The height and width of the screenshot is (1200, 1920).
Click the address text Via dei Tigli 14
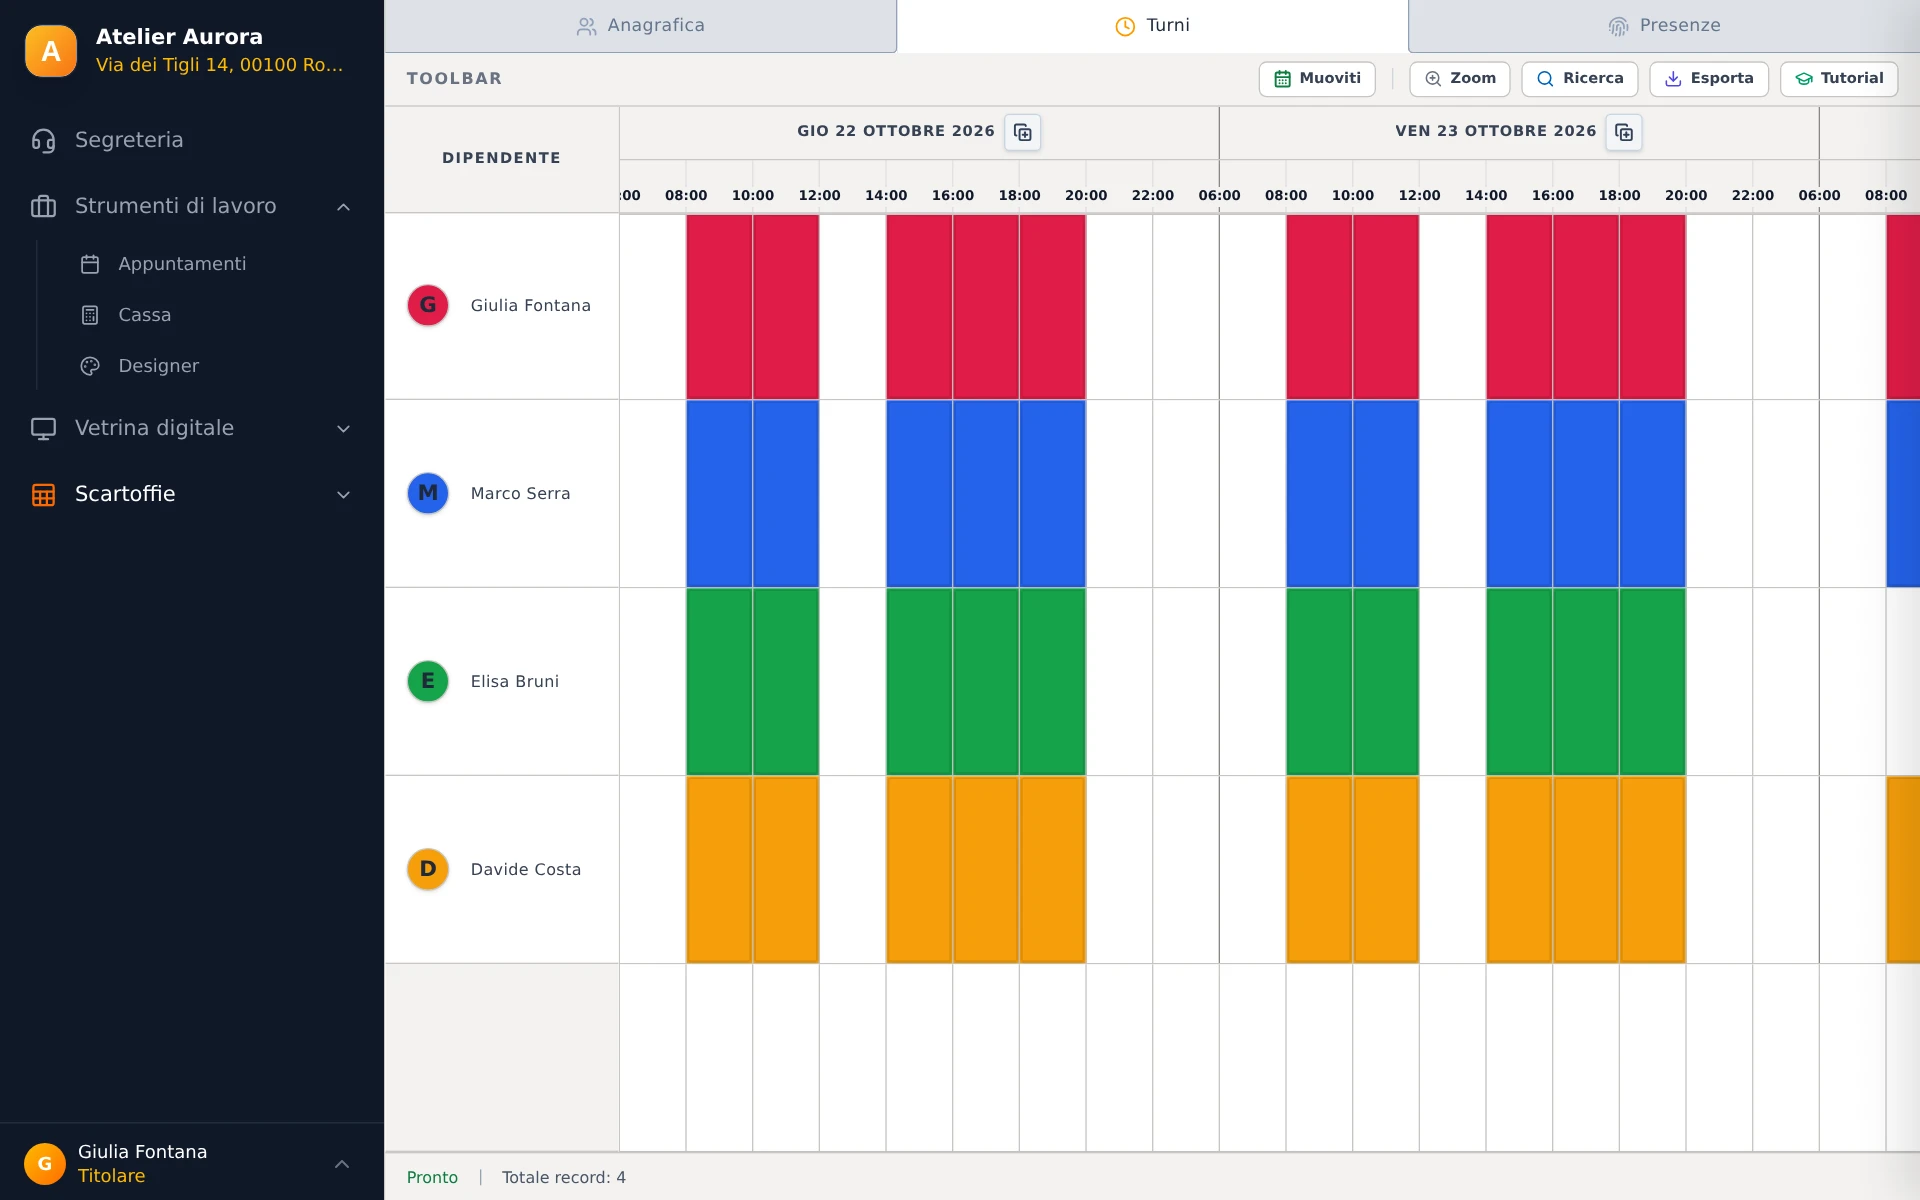coord(219,65)
